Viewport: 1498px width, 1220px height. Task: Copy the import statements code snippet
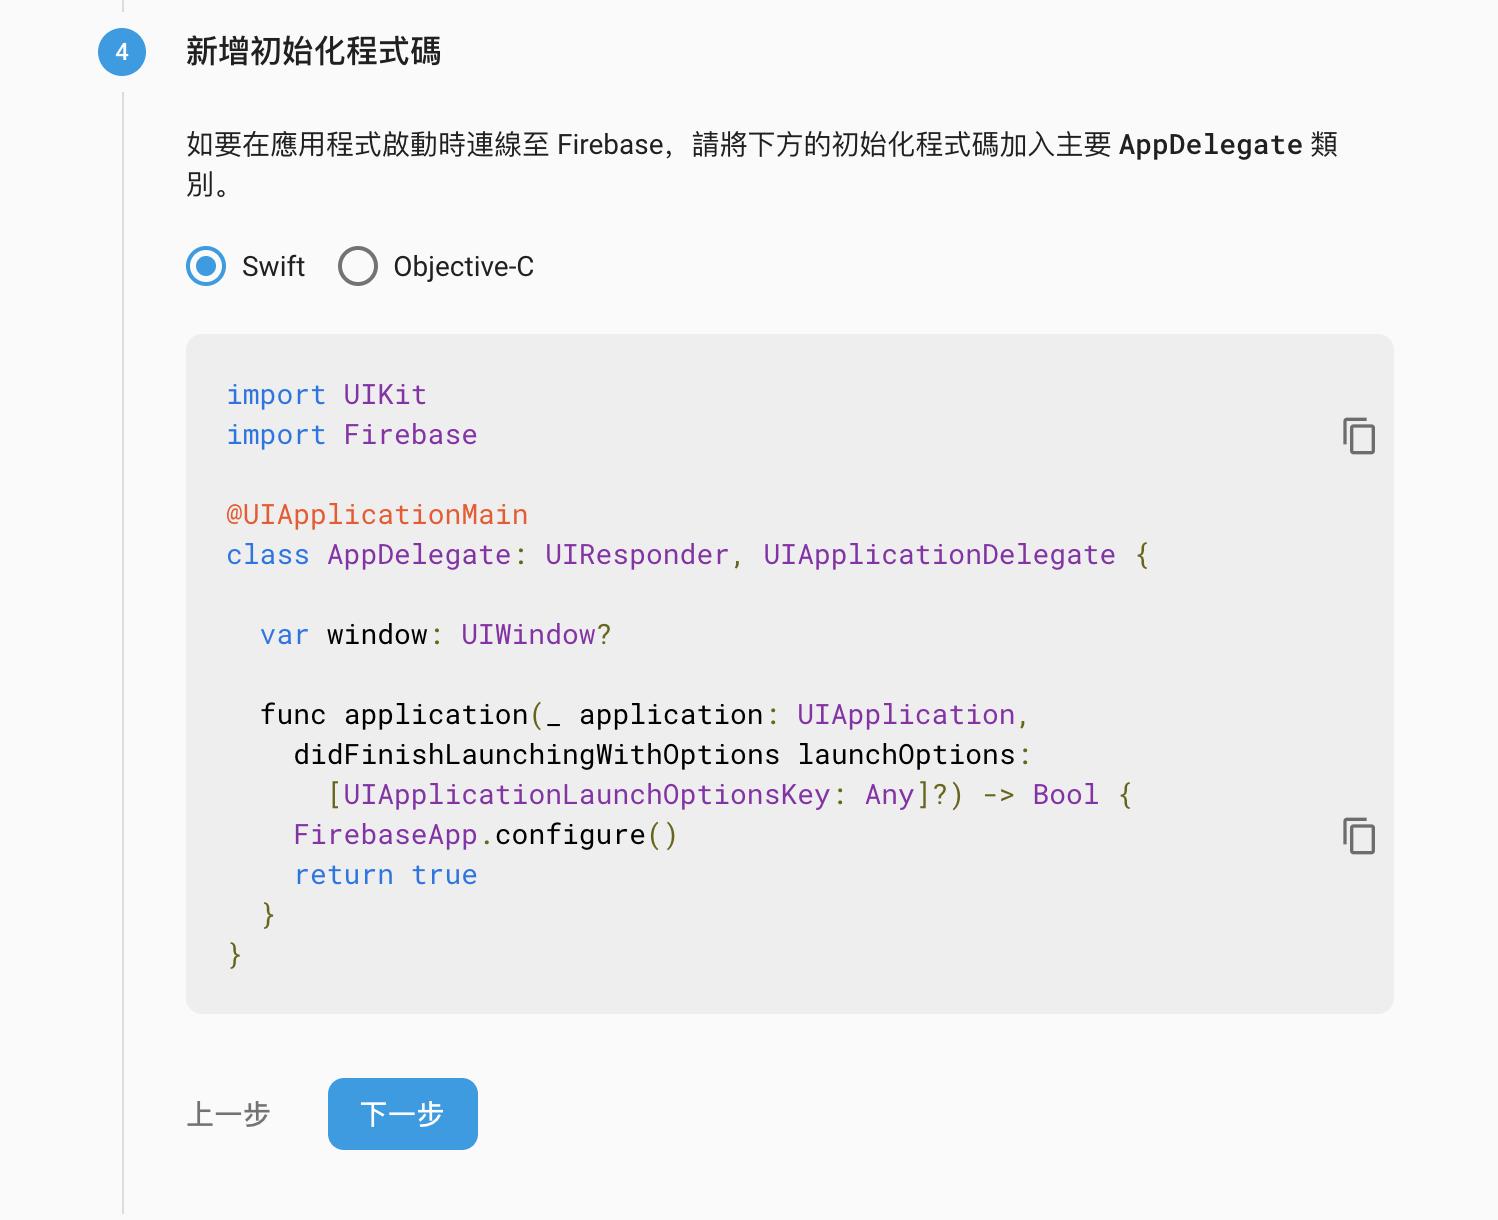[x=1359, y=436]
